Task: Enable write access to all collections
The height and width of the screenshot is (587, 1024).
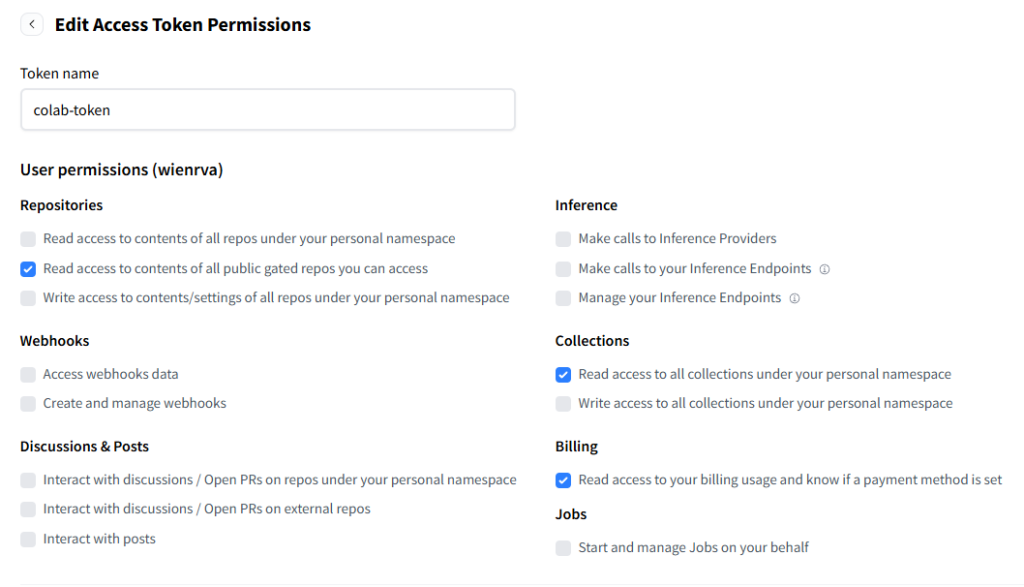Action: click(563, 404)
